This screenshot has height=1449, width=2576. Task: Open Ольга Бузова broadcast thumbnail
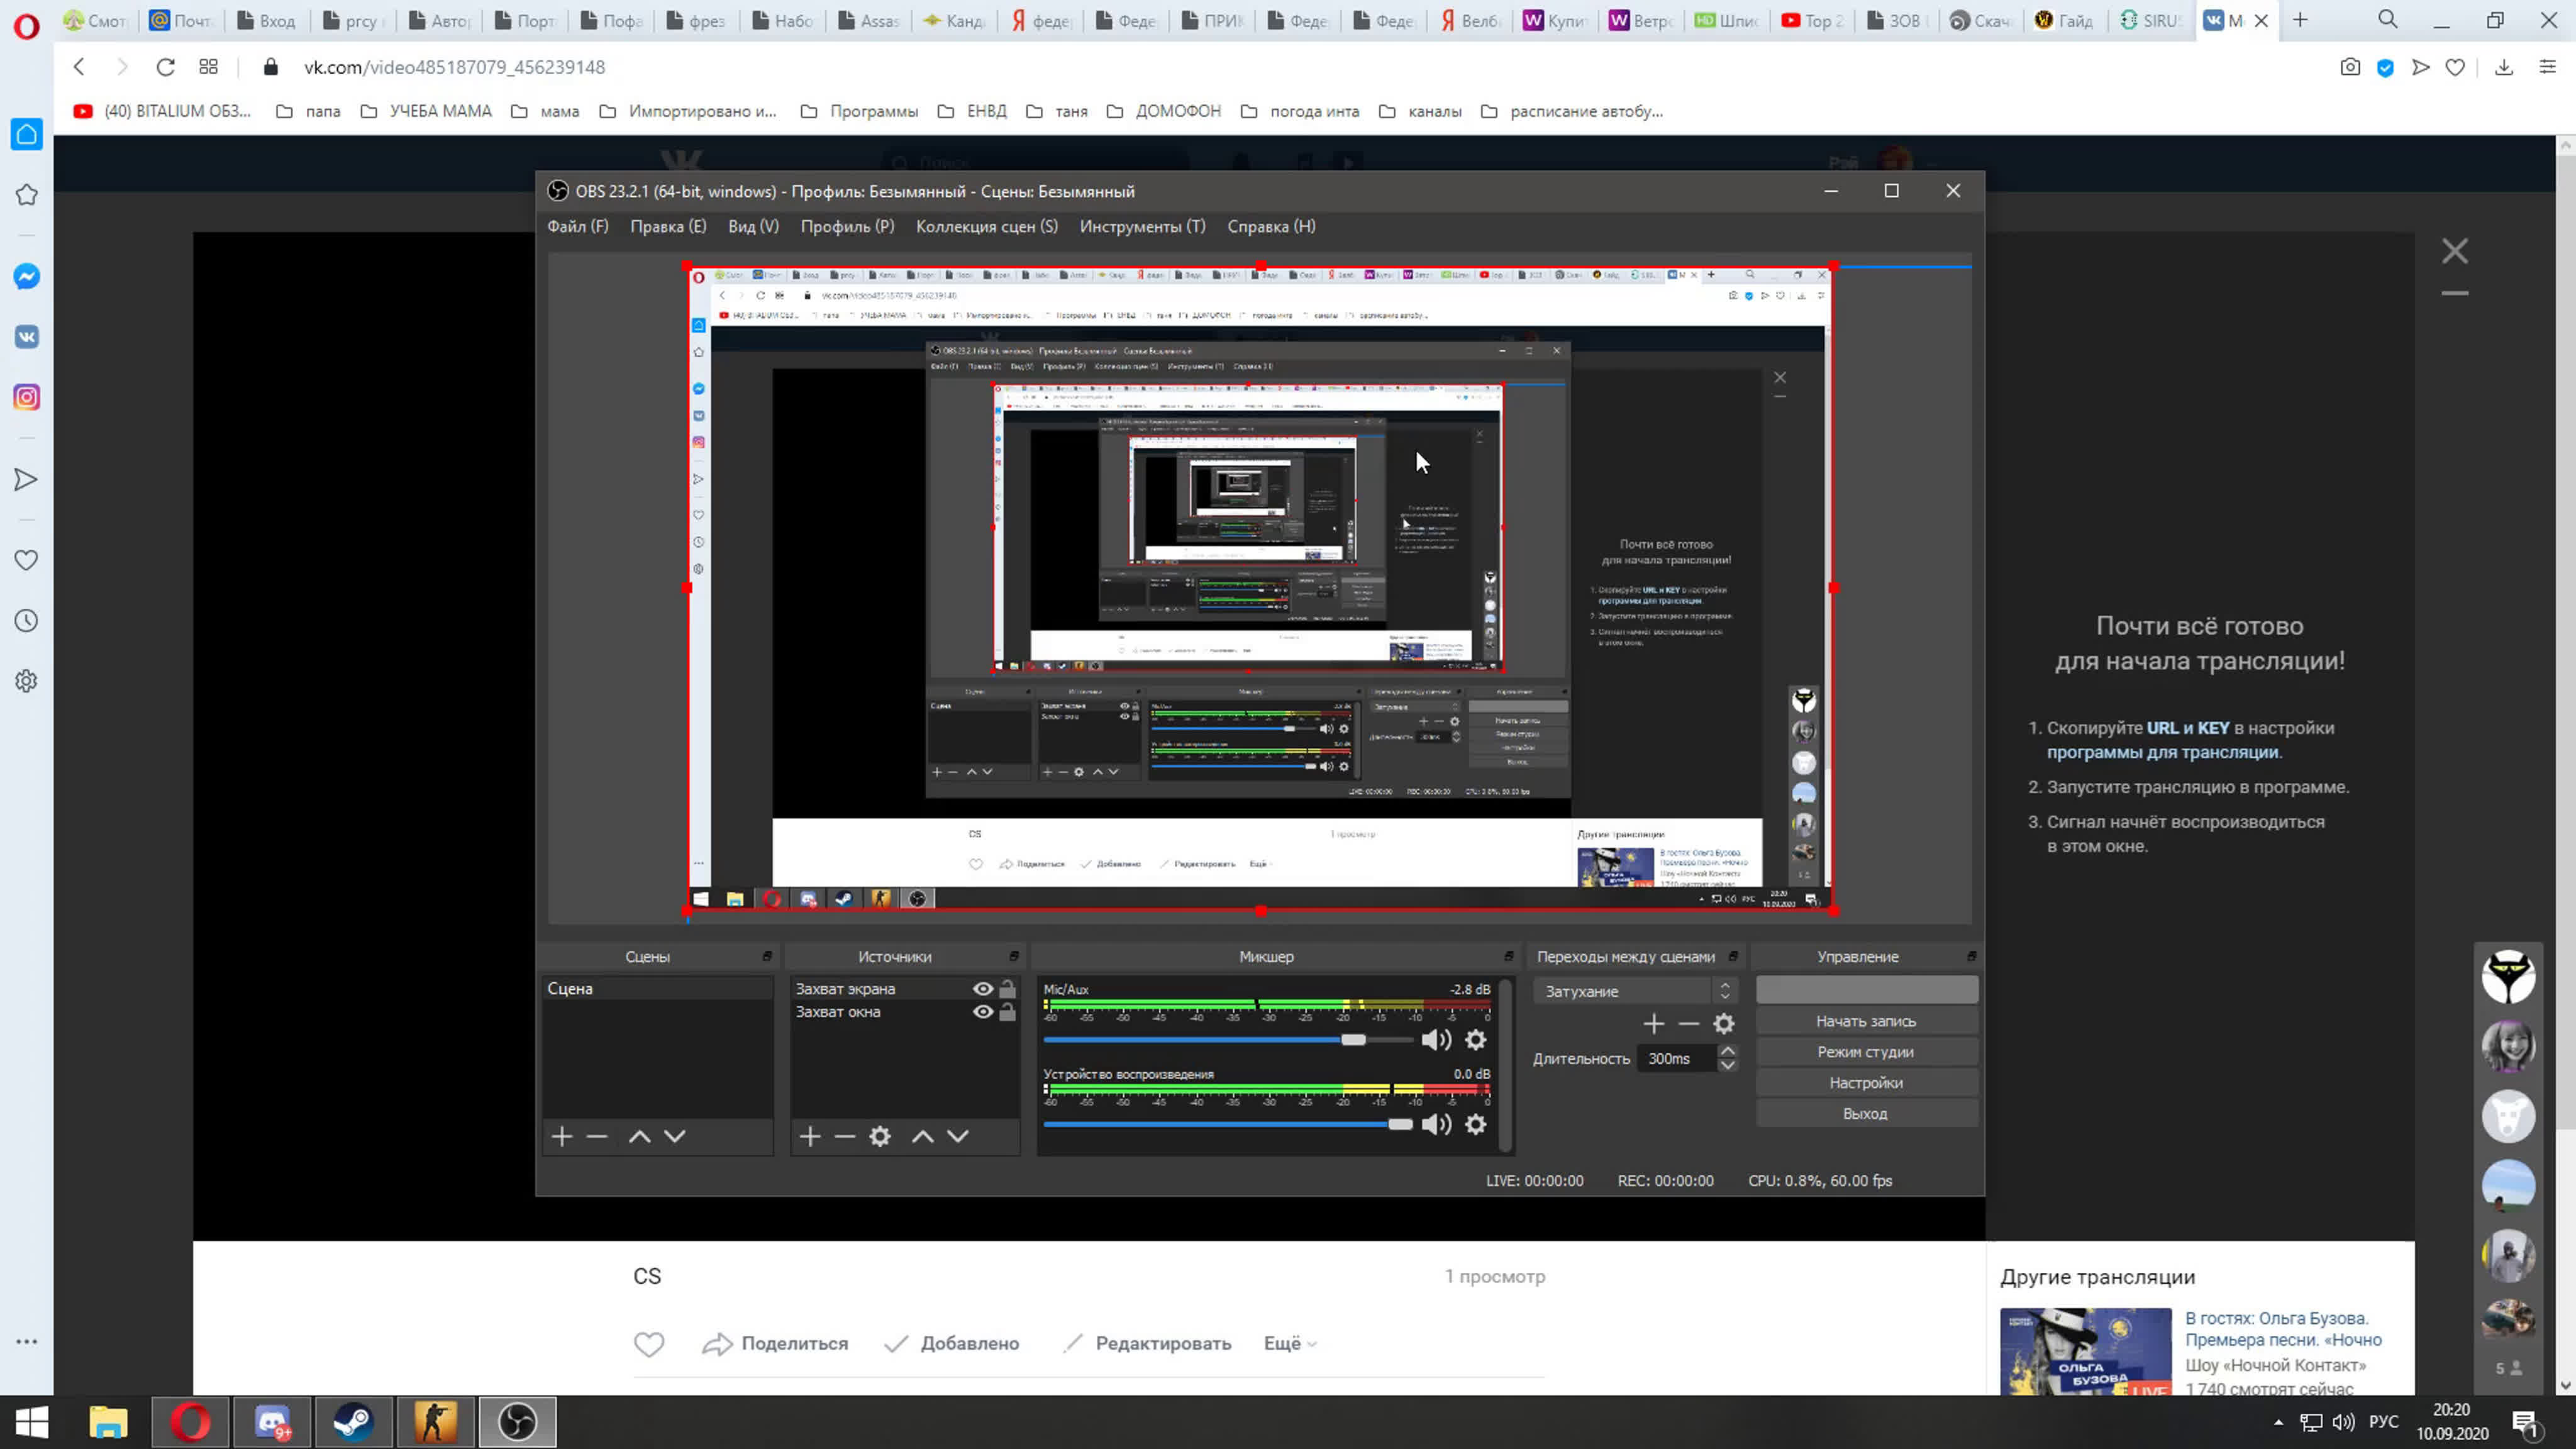2086,1351
